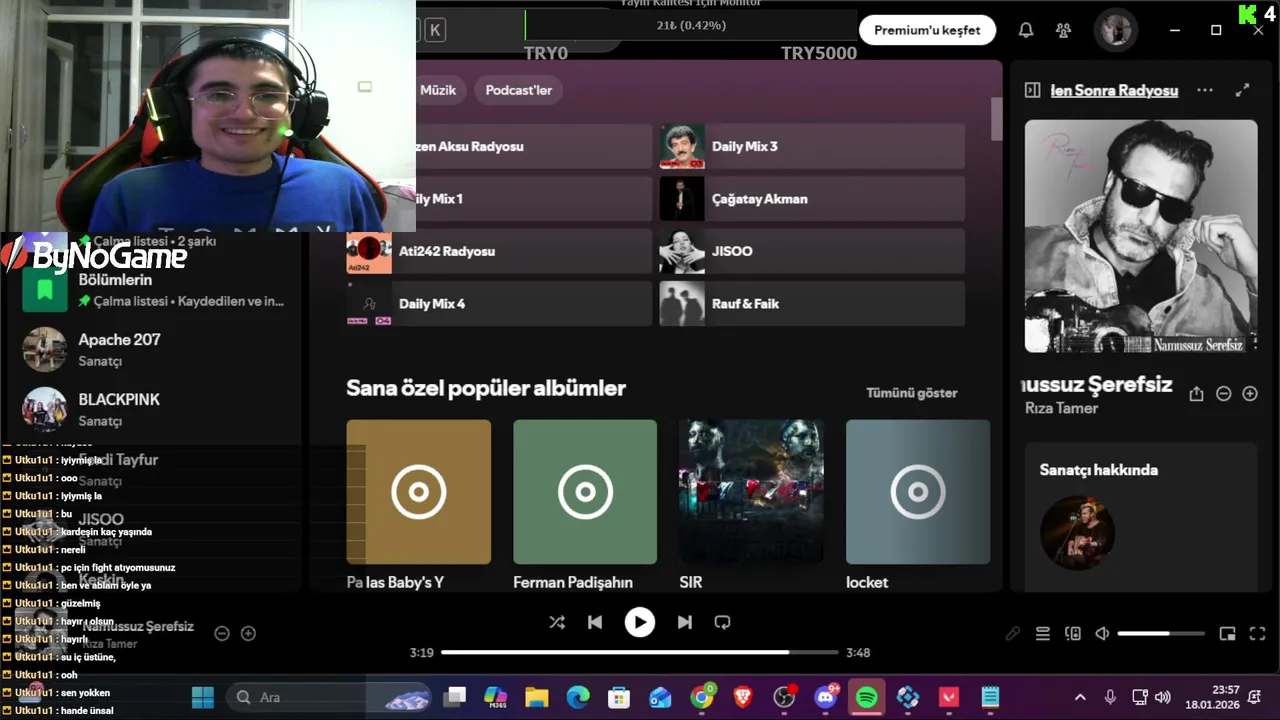Open Brave browser from the taskbar

point(743,697)
